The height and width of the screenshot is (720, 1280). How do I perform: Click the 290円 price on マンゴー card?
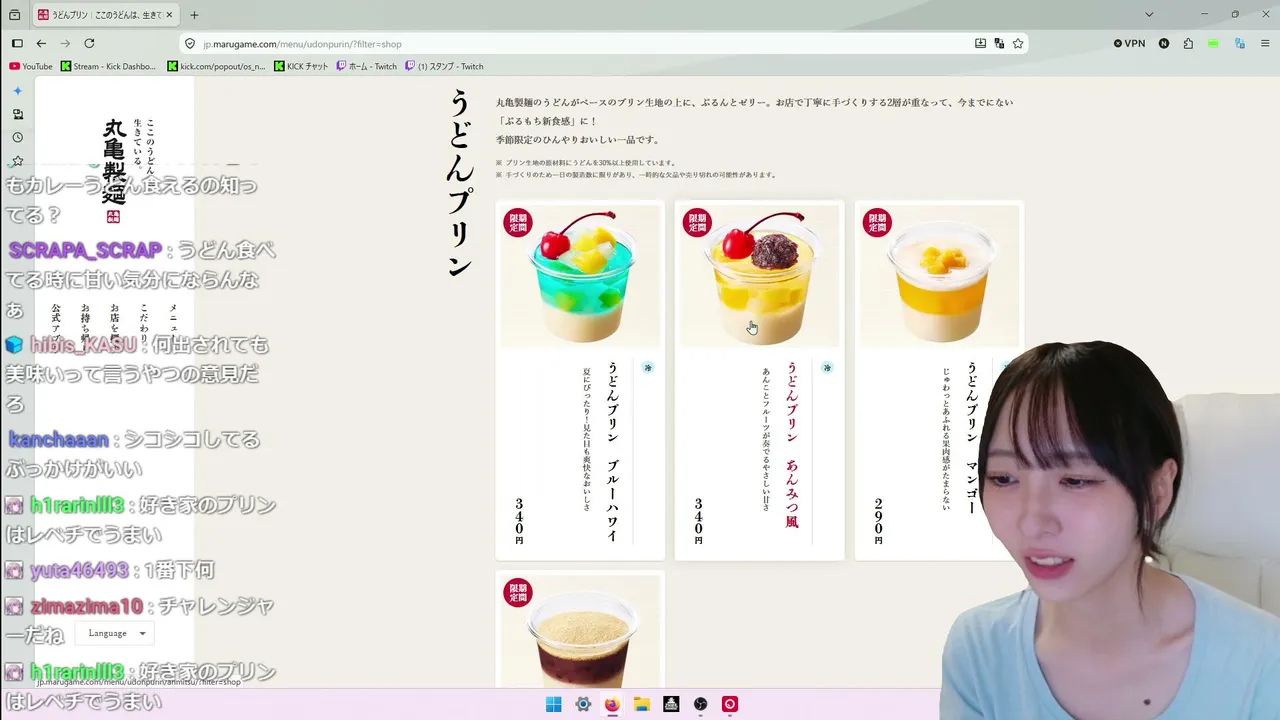879,521
